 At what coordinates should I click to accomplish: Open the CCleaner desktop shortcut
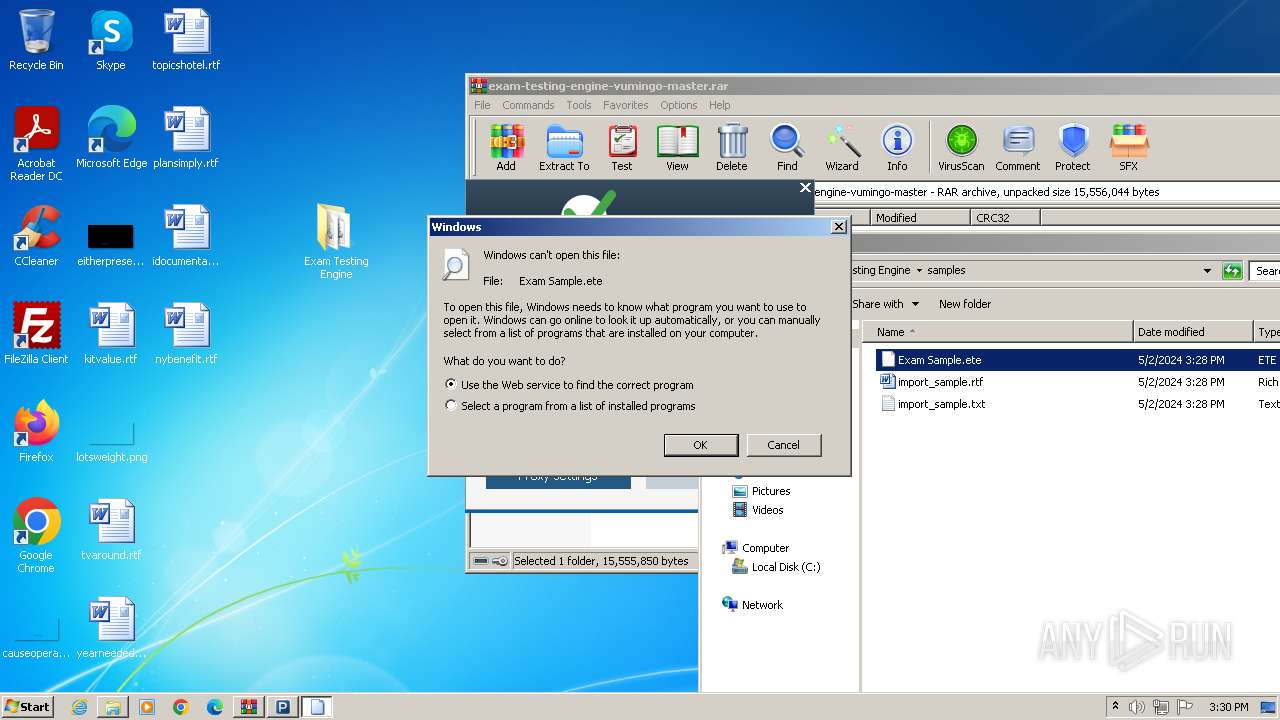tap(36, 236)
